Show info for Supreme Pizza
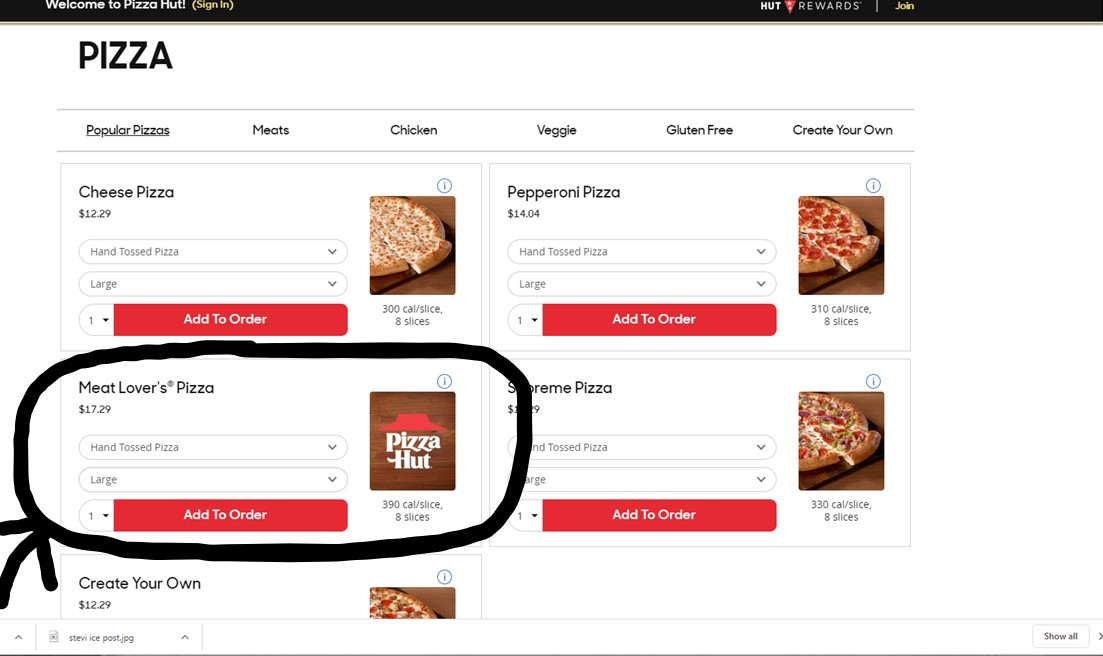1103x656 pixels. [873, 381]
